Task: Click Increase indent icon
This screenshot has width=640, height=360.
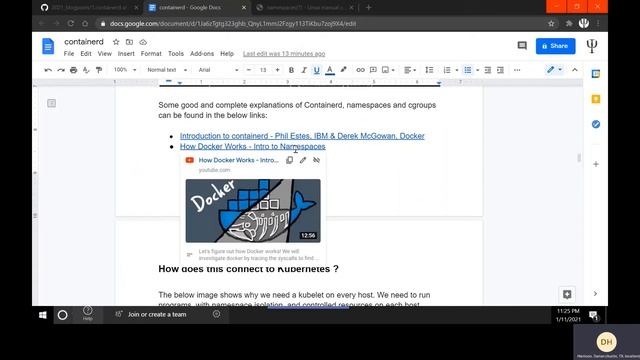Action: tap(500, 70)
